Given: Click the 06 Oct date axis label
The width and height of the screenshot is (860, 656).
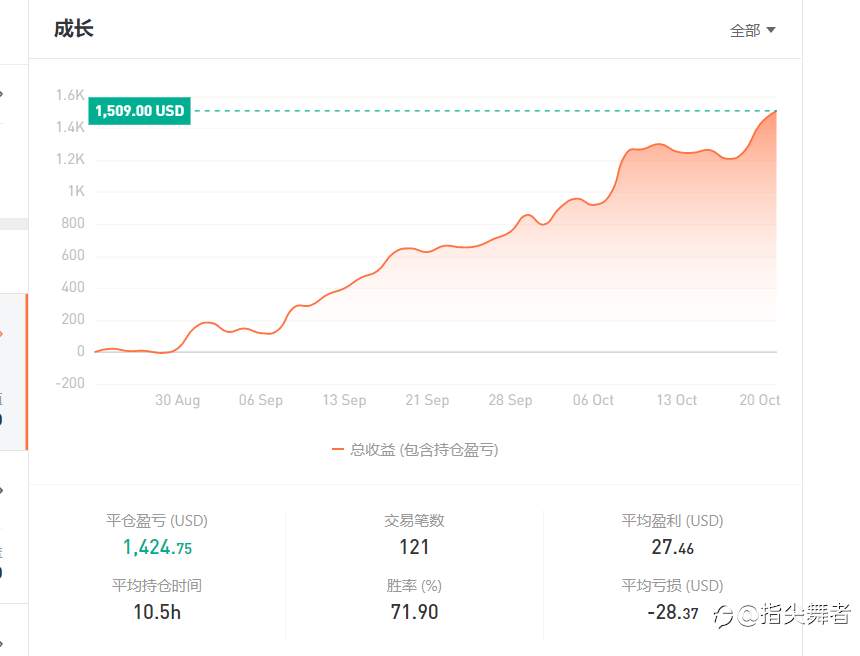Looking at the screenshot, I should (593, 400).
